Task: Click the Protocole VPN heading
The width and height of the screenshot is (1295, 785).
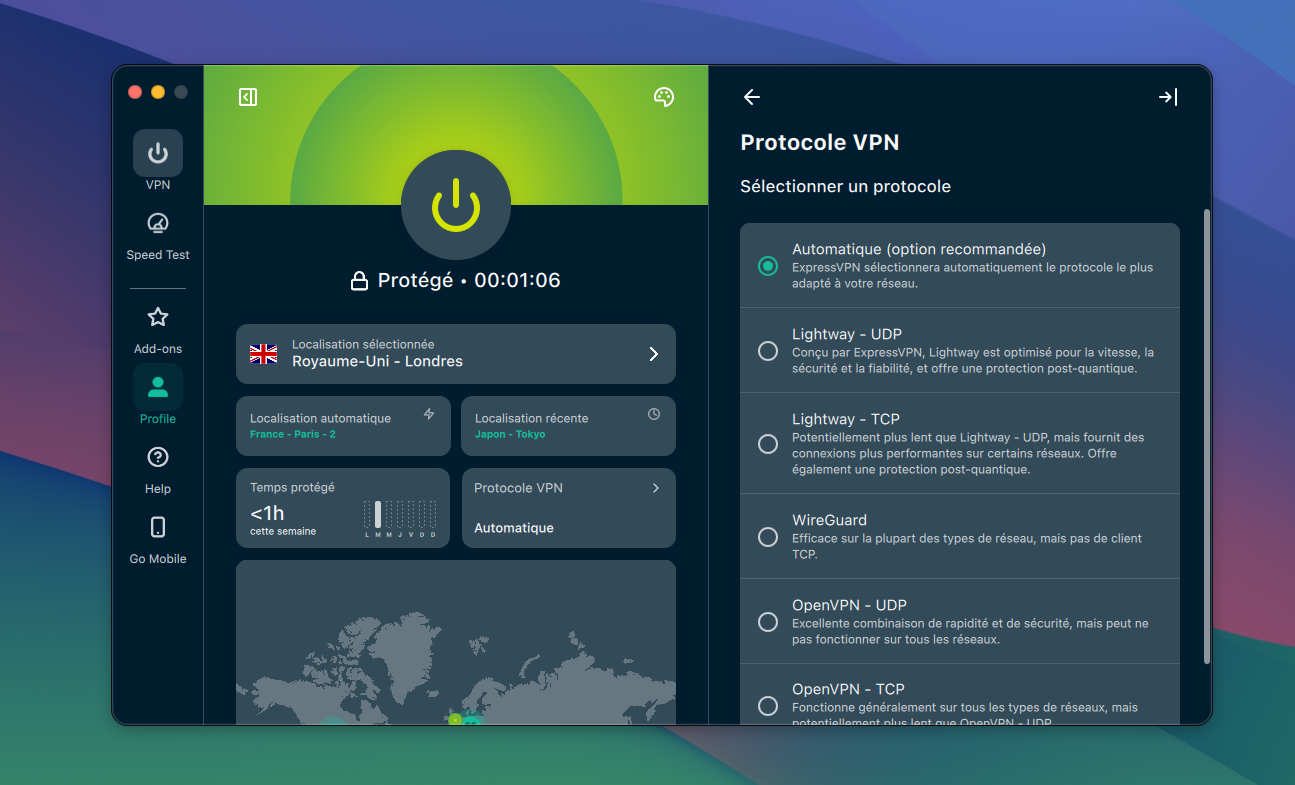Action: coord(820,143)
